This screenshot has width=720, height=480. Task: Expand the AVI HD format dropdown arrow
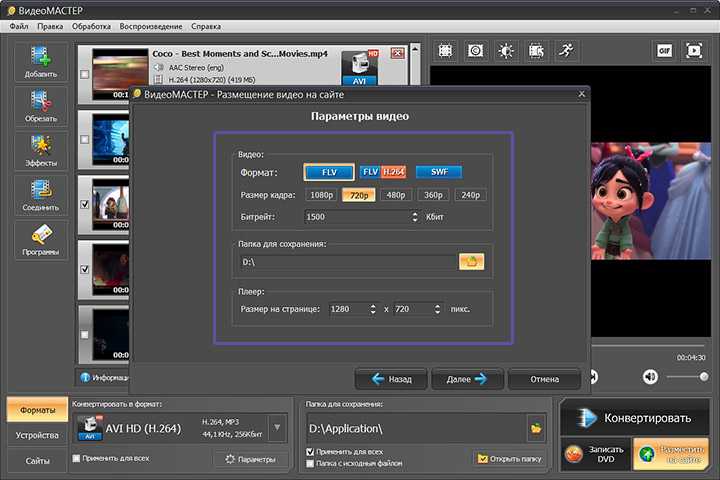click(277, 428)
